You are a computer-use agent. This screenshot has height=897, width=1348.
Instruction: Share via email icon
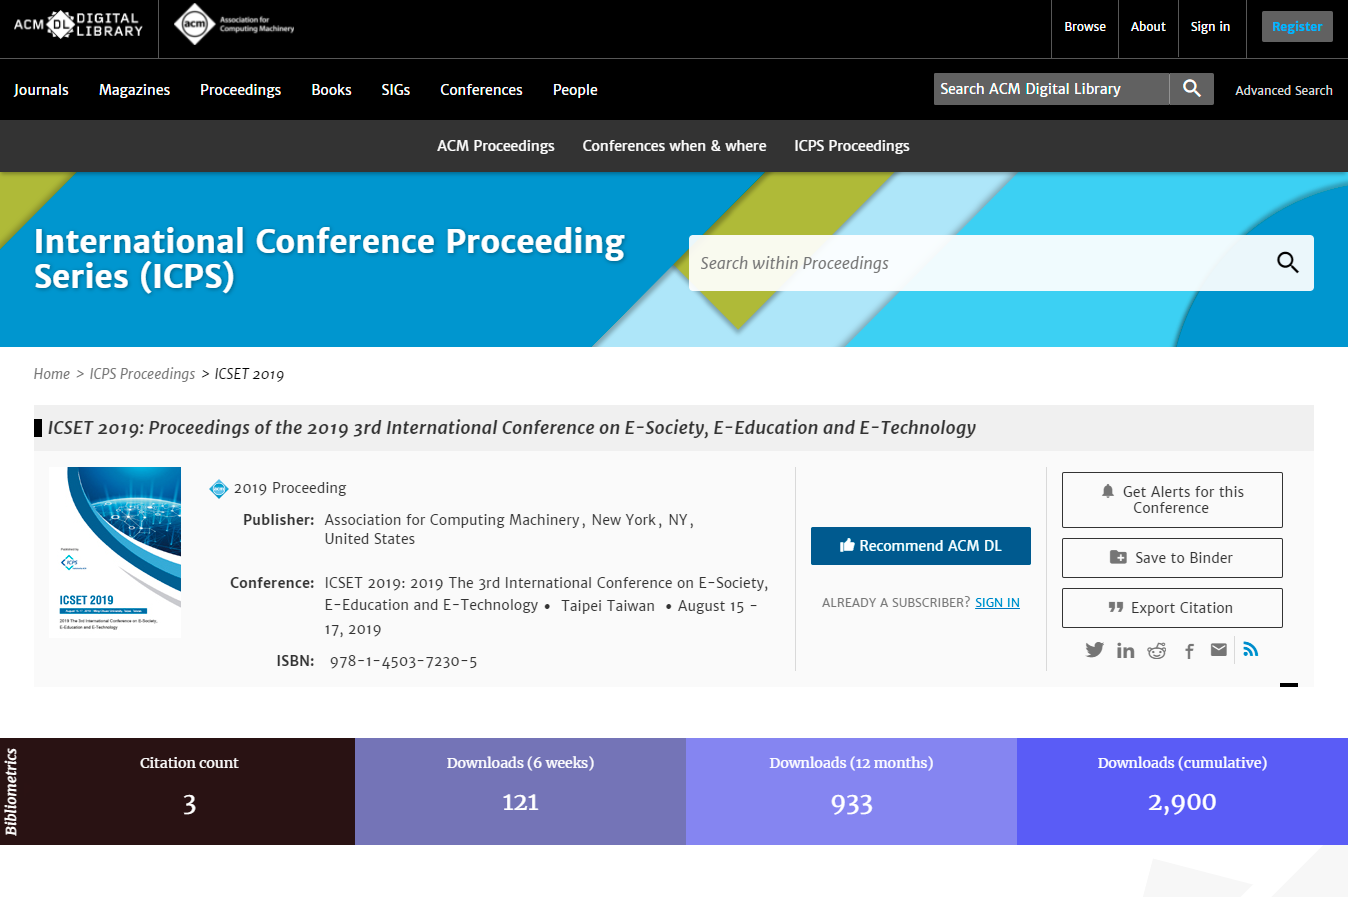point(1218,650)
